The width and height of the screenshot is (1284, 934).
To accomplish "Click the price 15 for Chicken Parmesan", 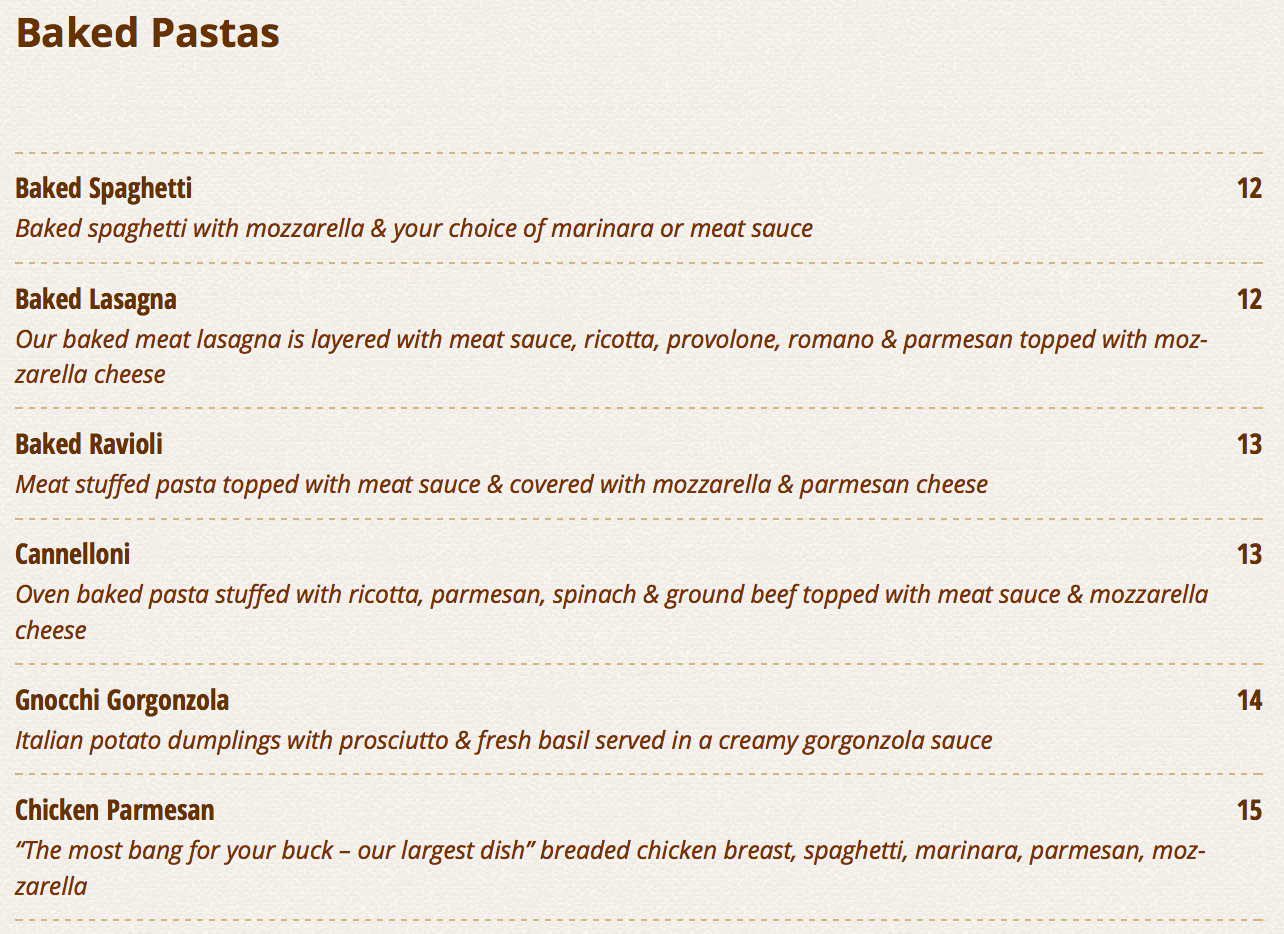I will [x=1249, y=810].
